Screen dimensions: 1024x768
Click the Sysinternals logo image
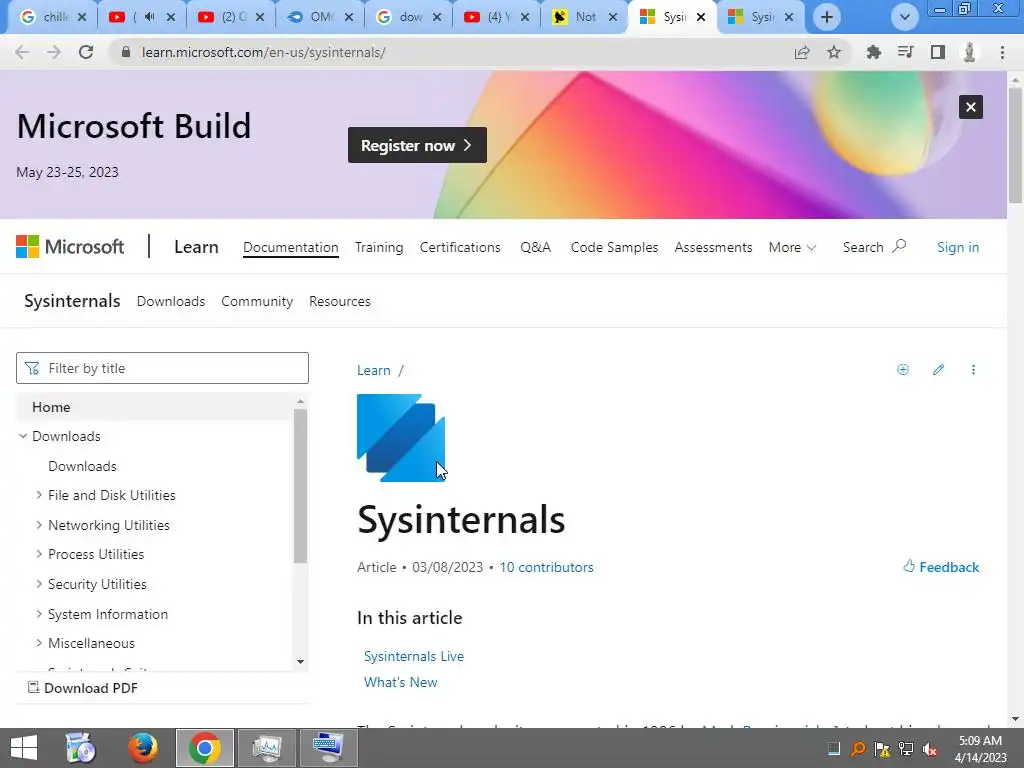[x=401, y=438]
